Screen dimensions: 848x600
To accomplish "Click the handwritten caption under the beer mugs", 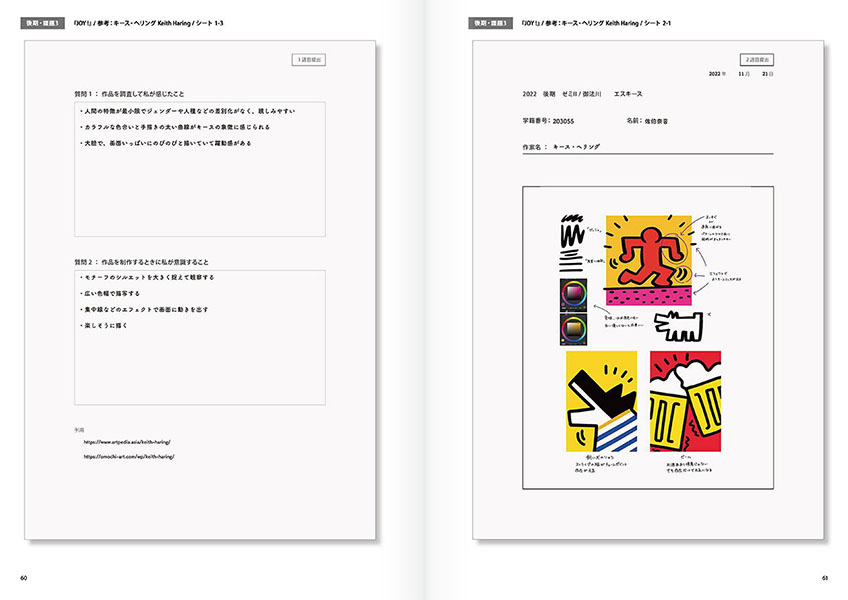I will tap(689, 464).
